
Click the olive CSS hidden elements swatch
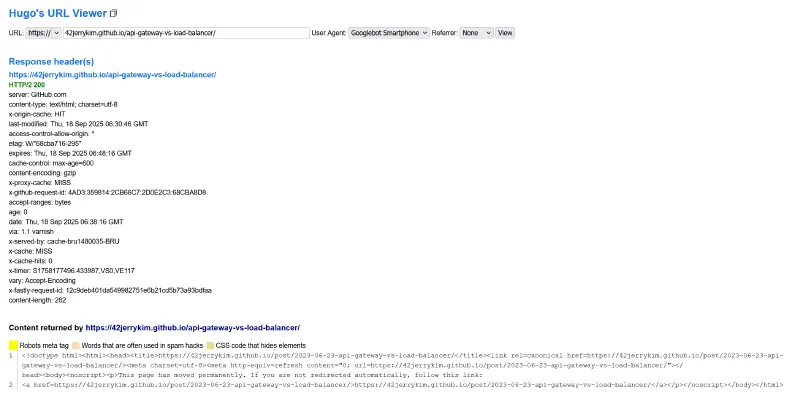click(210, 345)
